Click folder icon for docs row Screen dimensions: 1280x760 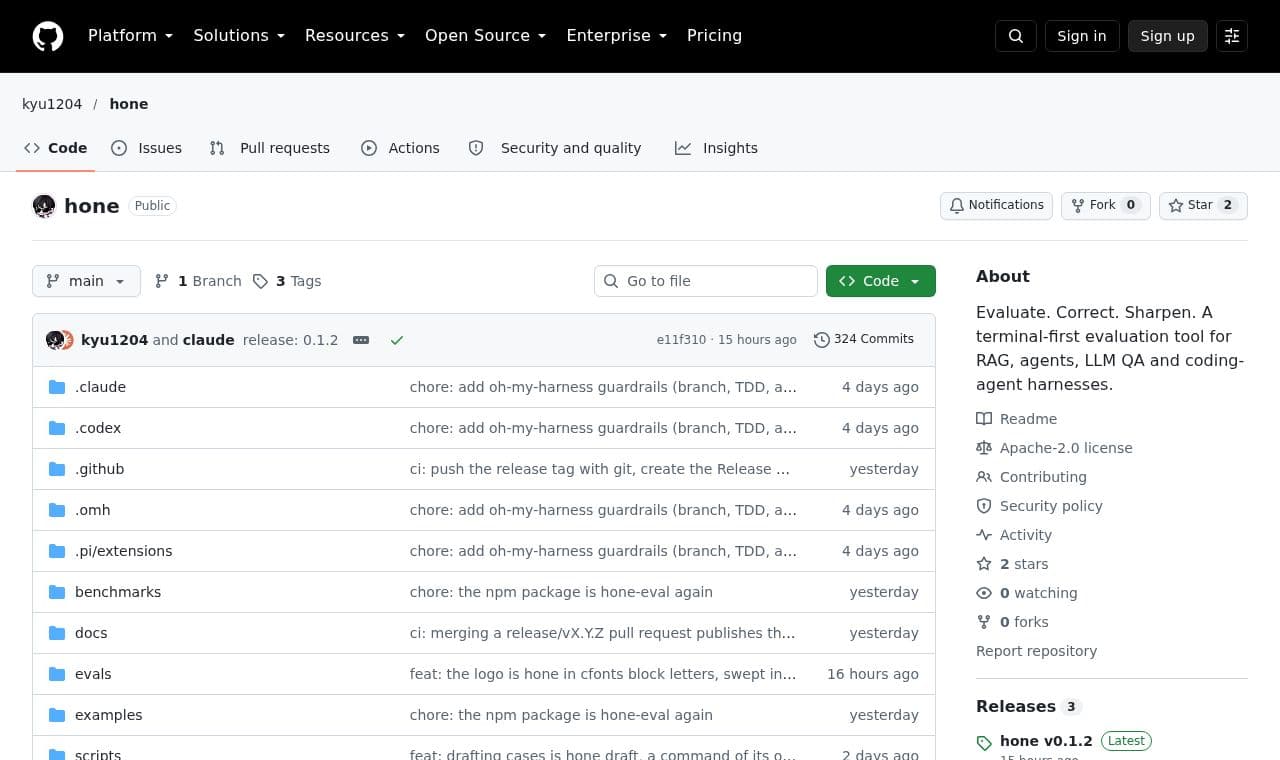[57, 633]
